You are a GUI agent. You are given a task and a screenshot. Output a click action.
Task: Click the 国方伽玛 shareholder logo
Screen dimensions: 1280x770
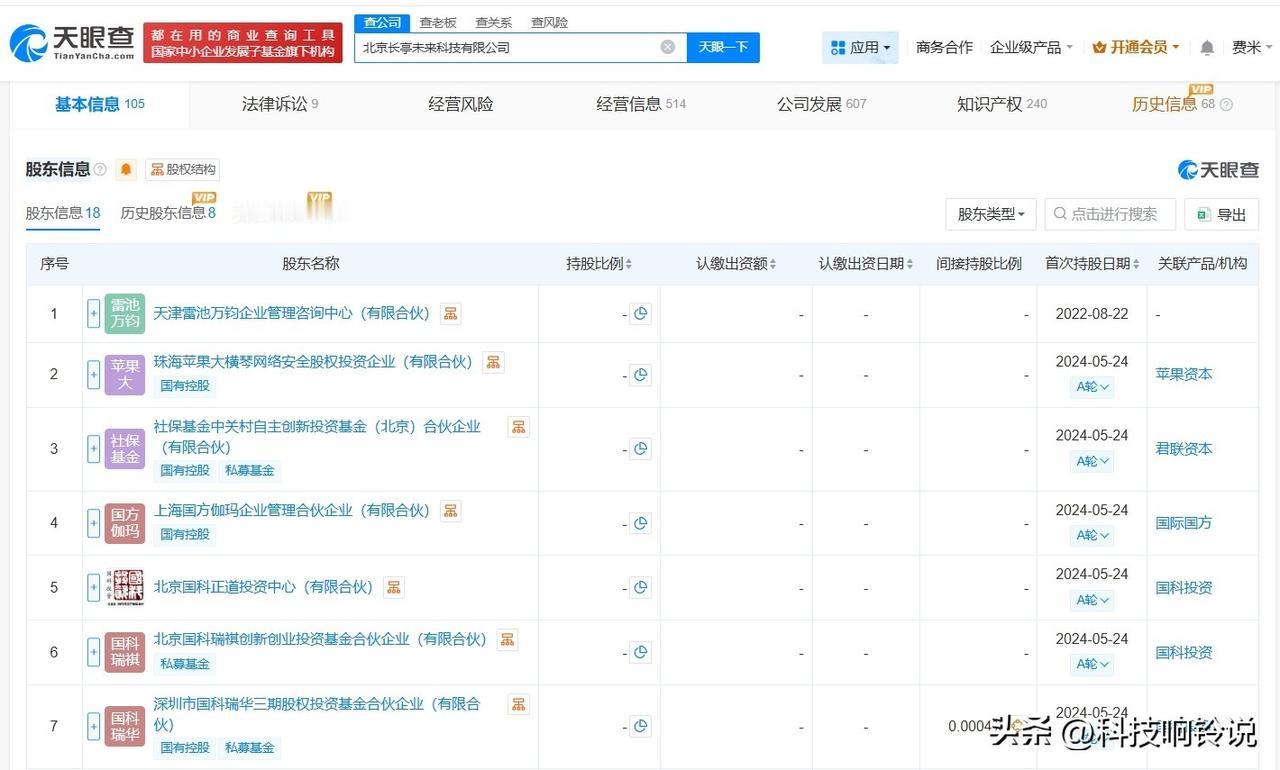coord(125,523)
